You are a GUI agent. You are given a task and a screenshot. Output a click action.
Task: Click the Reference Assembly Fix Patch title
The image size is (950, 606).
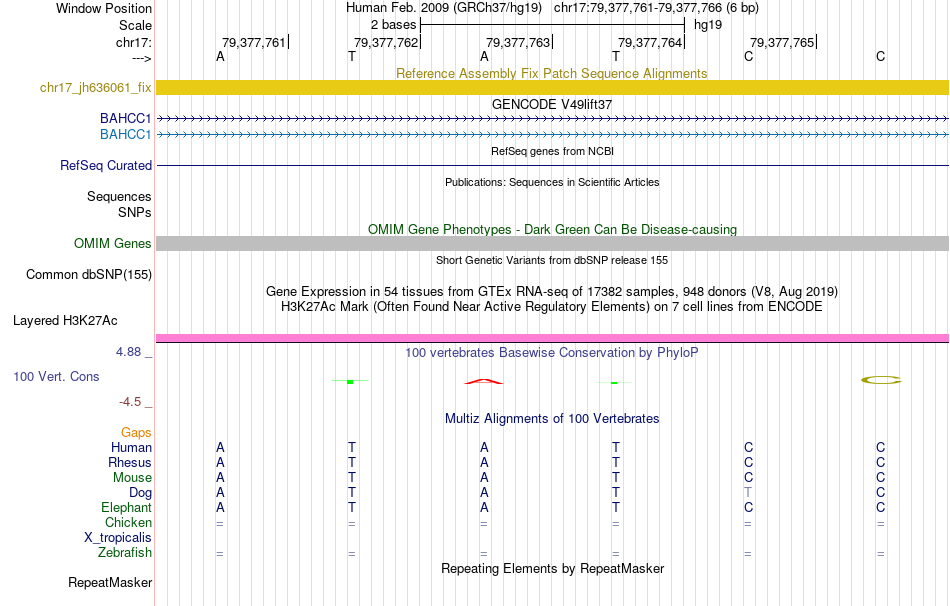552,73
